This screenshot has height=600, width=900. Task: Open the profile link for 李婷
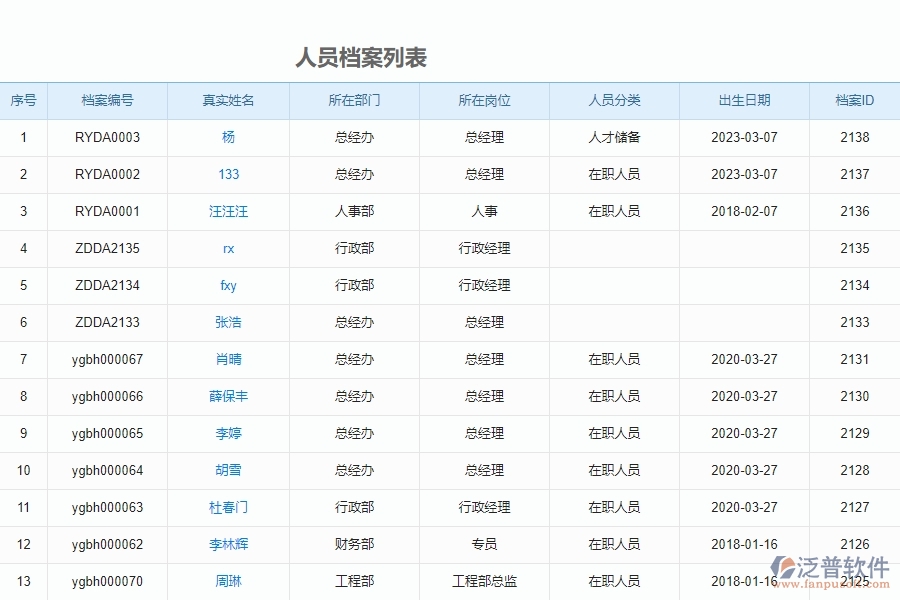(x=228, y=433)
